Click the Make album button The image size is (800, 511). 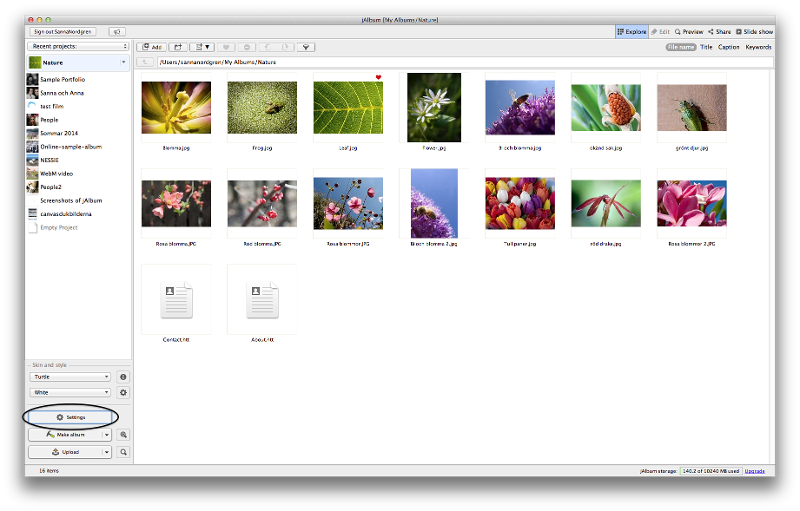pyautogui.click(x=65, y=435)
